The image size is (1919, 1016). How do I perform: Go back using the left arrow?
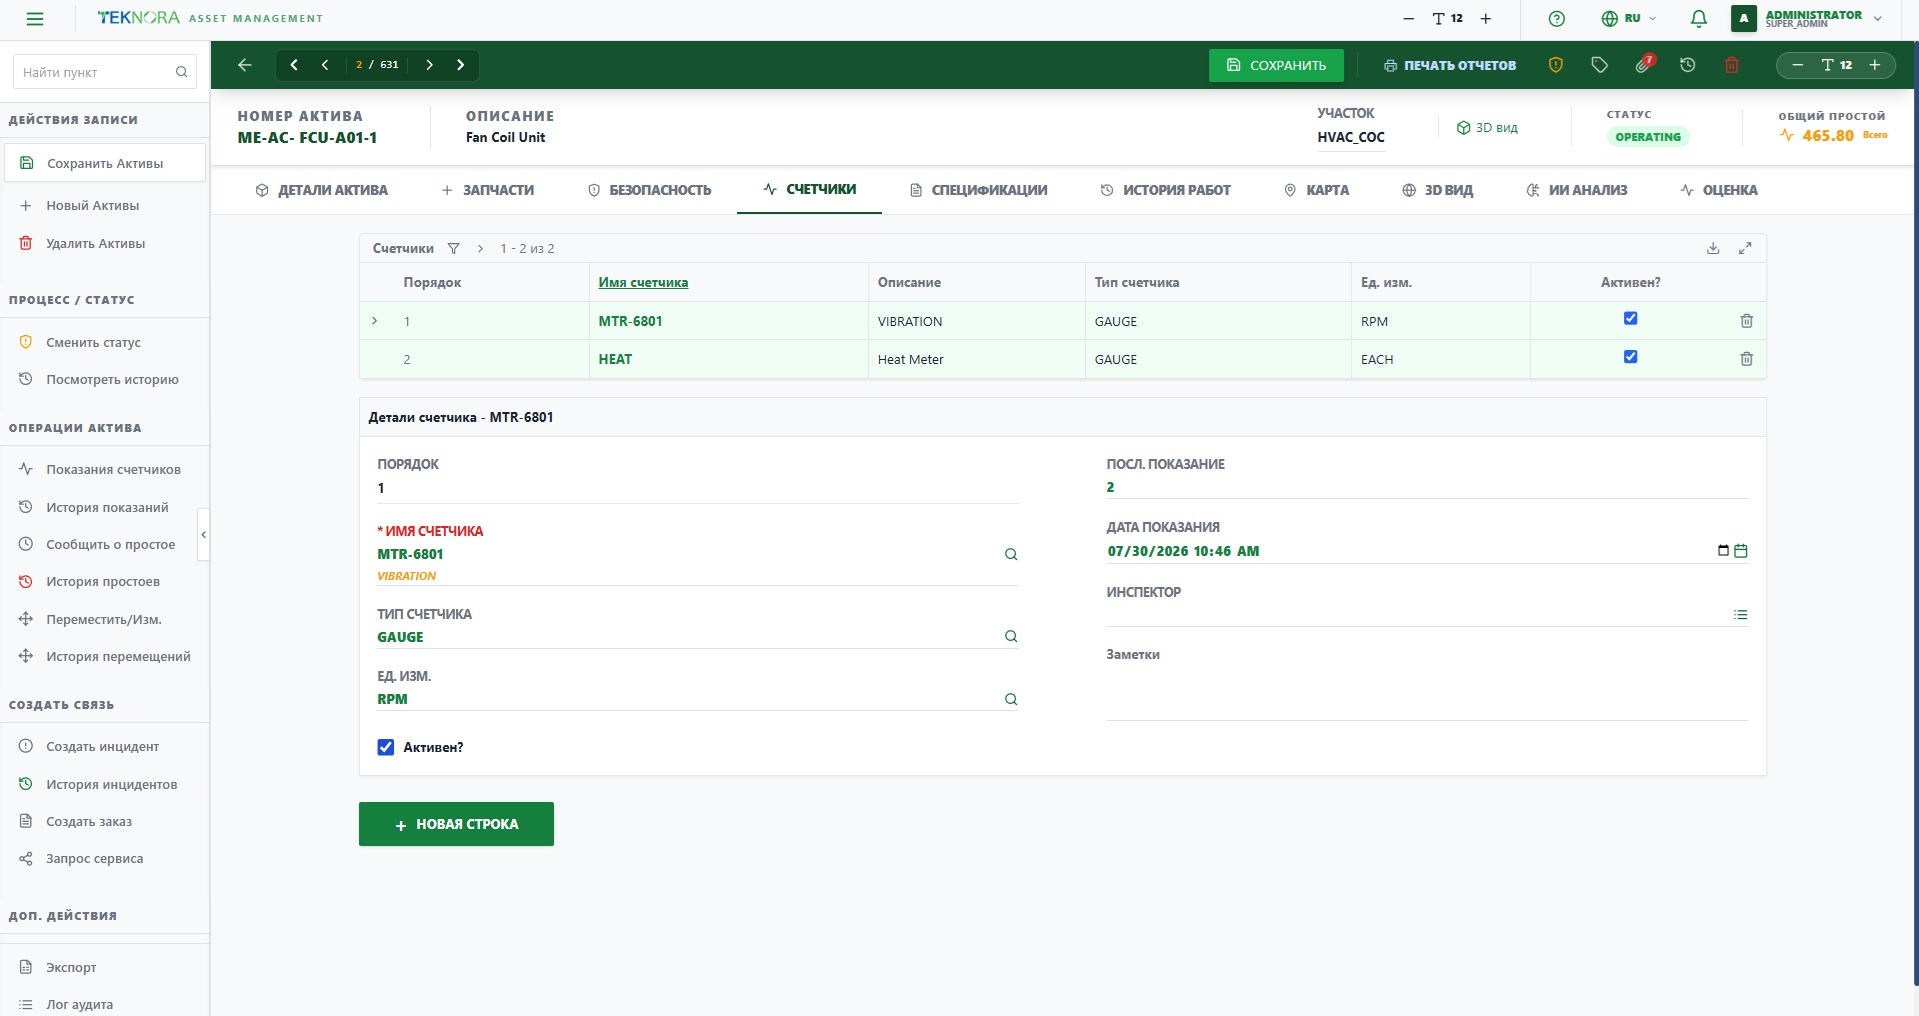[x=245, y=65]
